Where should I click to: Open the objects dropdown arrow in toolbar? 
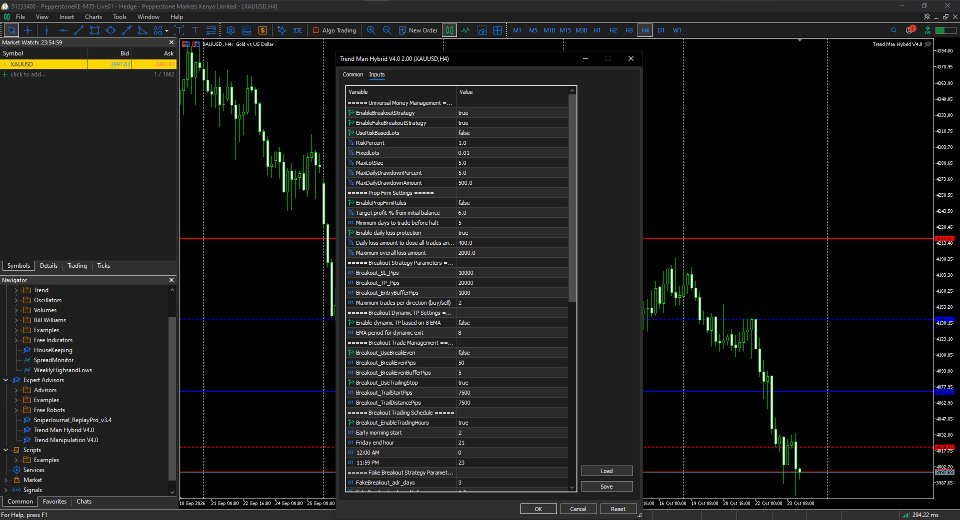coord(167,31)
